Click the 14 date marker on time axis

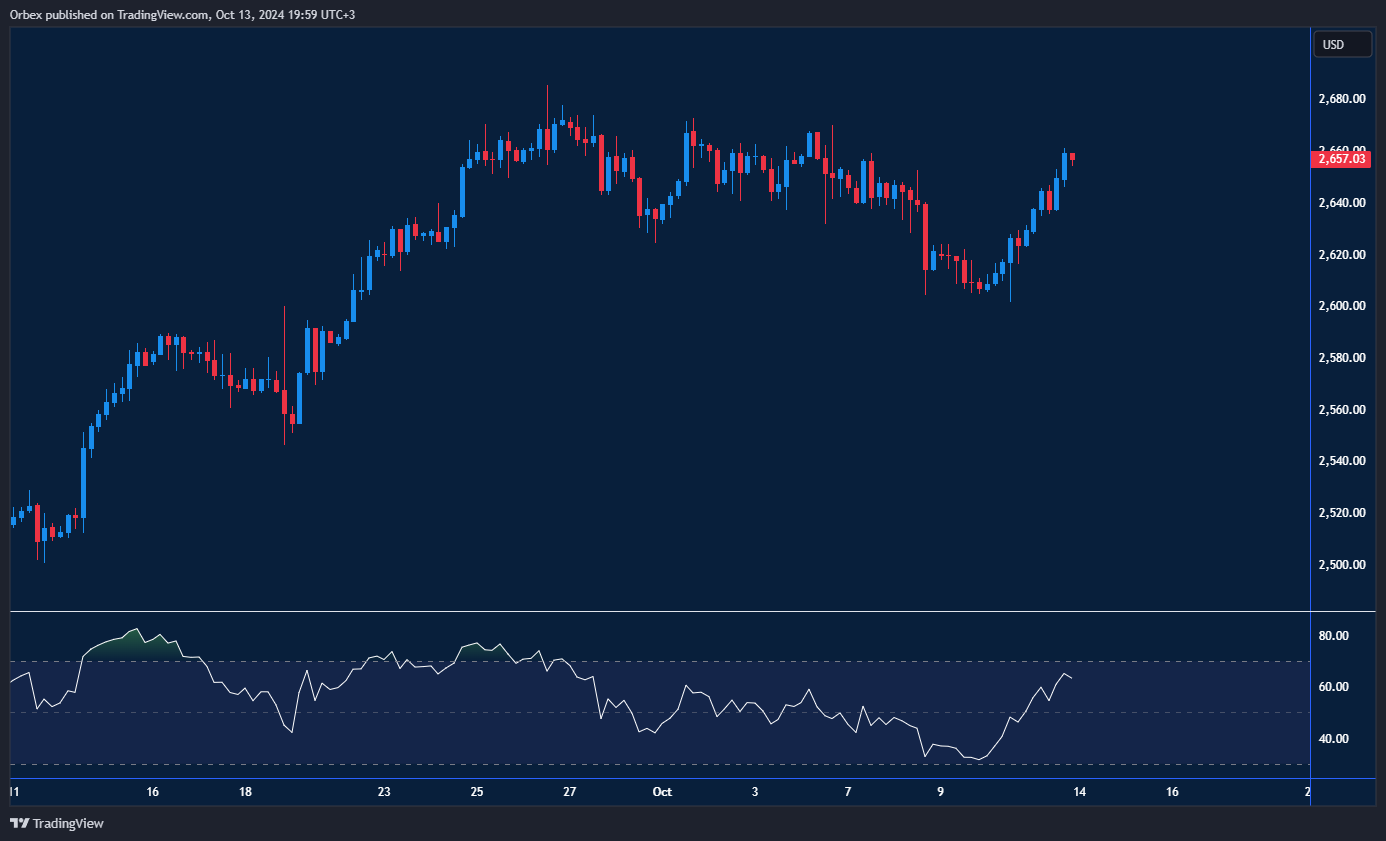tap(1080, 792)
